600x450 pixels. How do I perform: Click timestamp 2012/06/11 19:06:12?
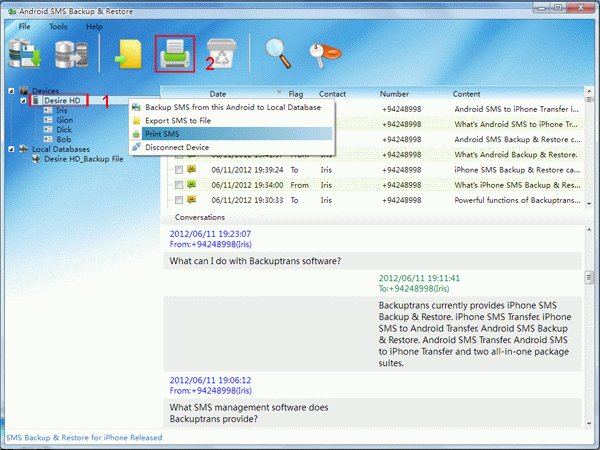210,380
